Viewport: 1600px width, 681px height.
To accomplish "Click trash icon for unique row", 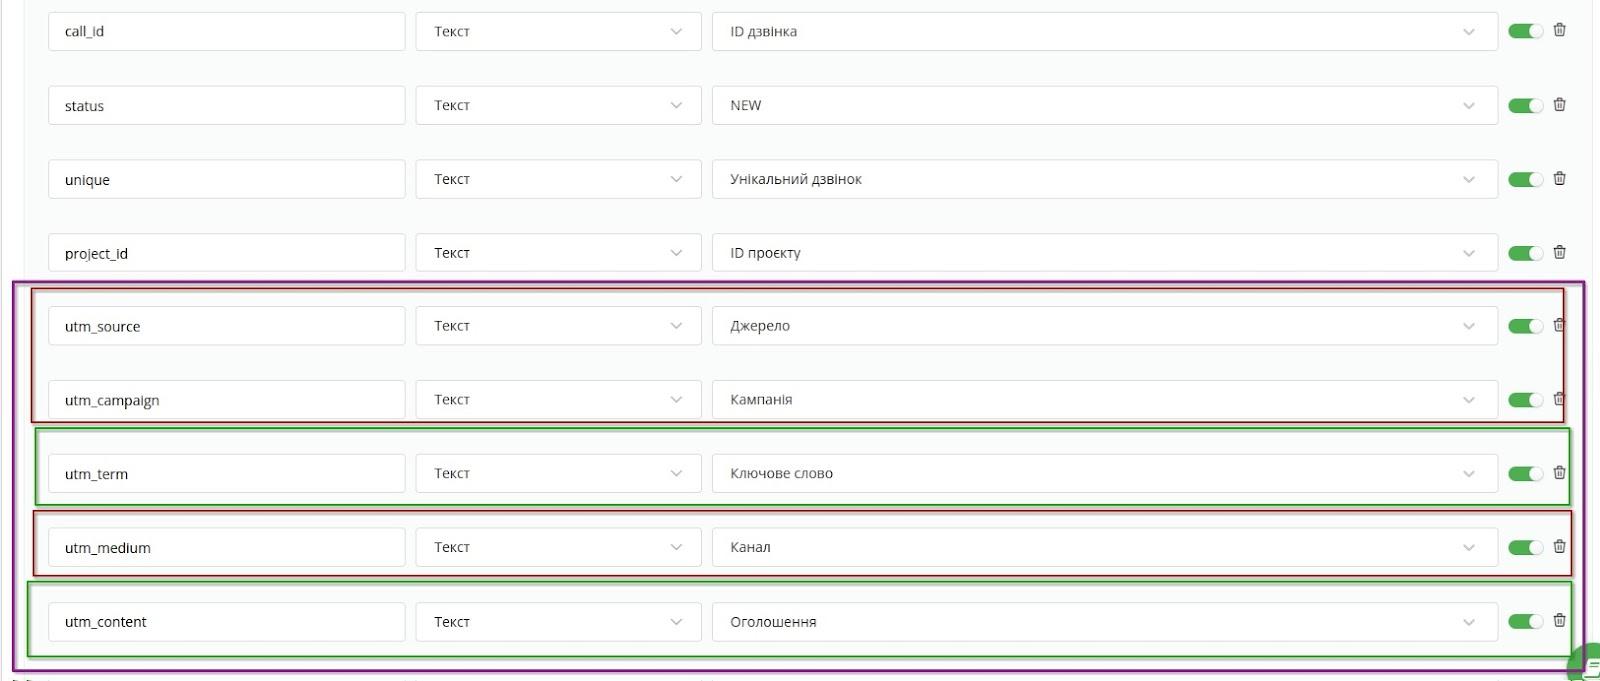I will (x=1559, y=178).
